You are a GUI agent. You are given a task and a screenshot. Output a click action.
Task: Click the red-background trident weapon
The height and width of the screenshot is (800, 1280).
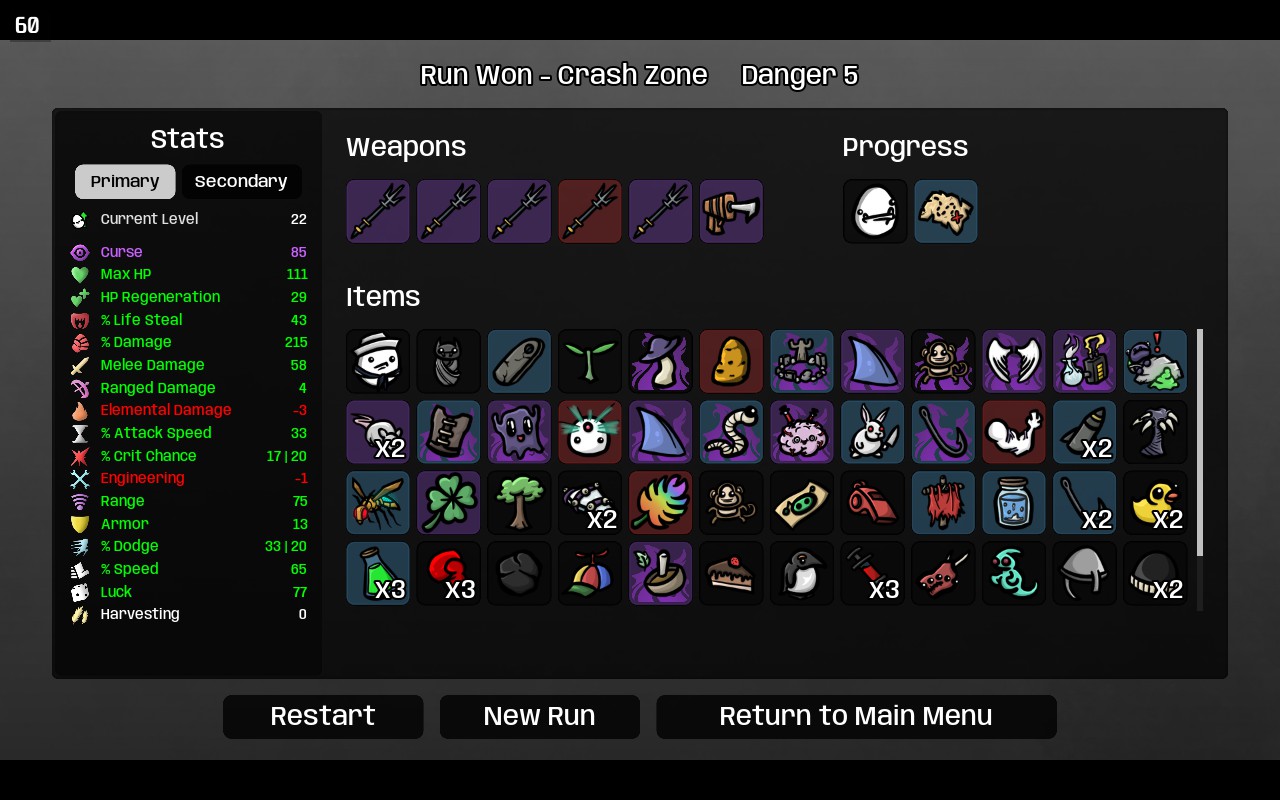tap(590, 211)
